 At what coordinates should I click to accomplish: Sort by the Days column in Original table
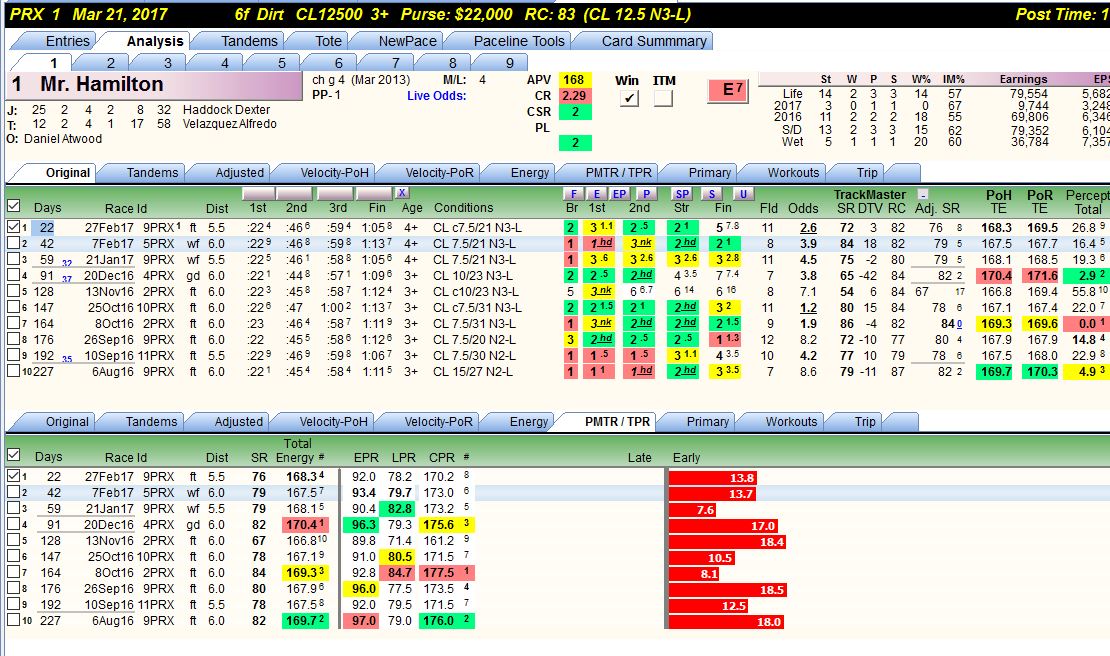click(x=47, y=208)
